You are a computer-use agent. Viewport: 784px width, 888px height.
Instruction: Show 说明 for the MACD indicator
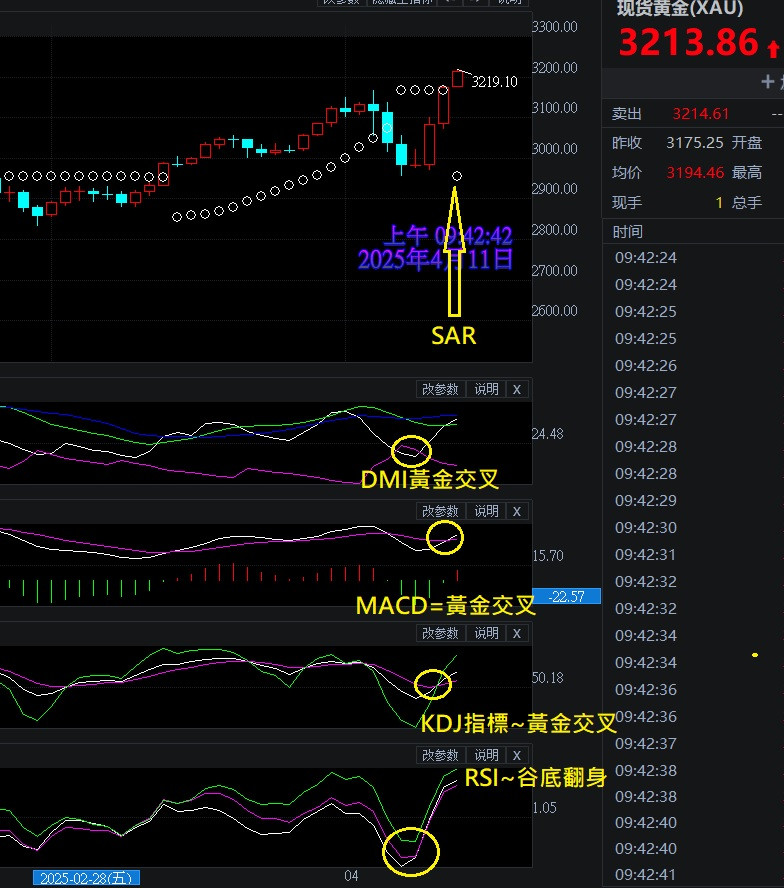click(486, 511)
